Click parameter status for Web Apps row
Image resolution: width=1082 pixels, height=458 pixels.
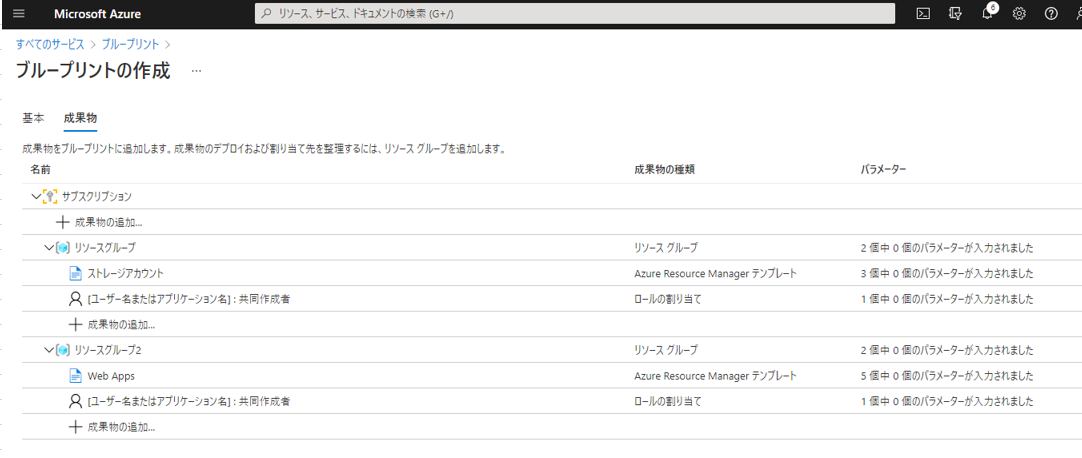pyautogui.click(x=947, y=376)
